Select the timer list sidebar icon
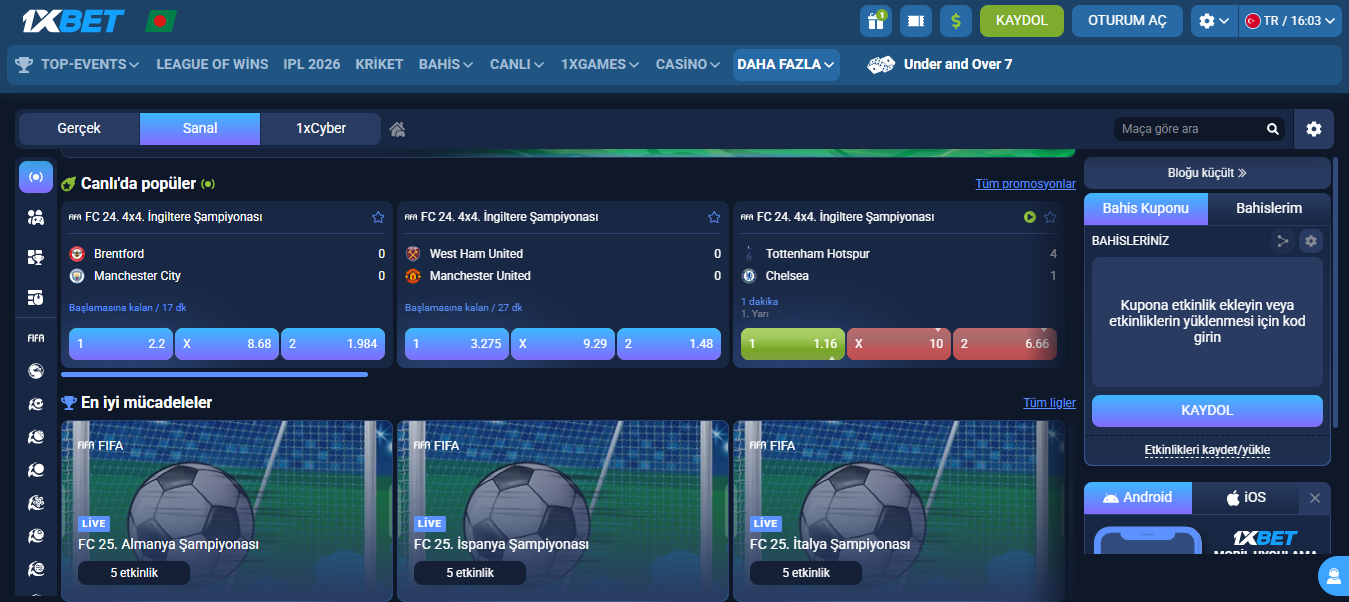This screenshot has height=602, width=1349. point(36,297)
